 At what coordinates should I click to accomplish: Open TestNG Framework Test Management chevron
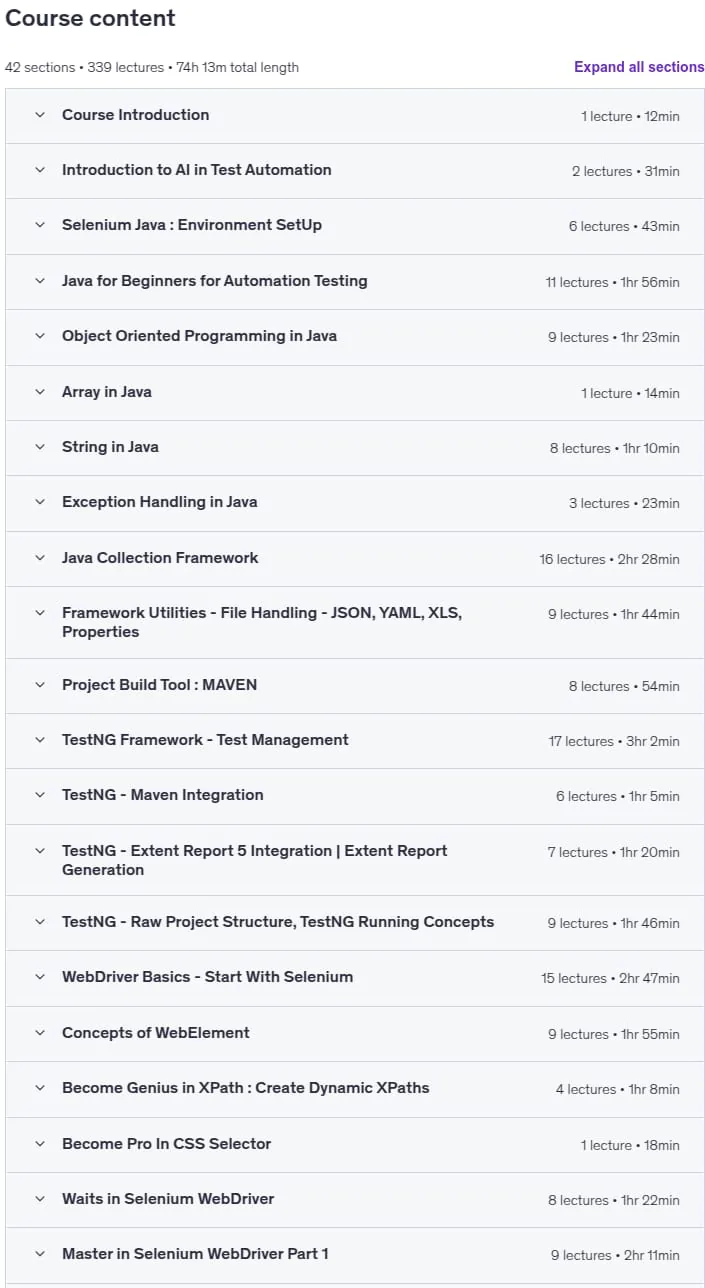(x=40, y=740)
